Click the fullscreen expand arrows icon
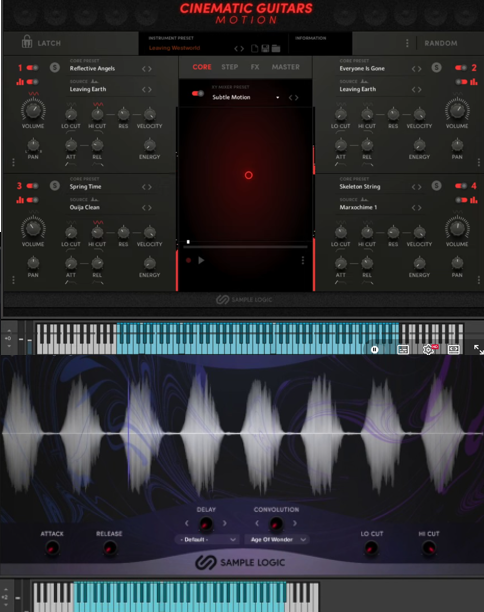 [479, 350]
